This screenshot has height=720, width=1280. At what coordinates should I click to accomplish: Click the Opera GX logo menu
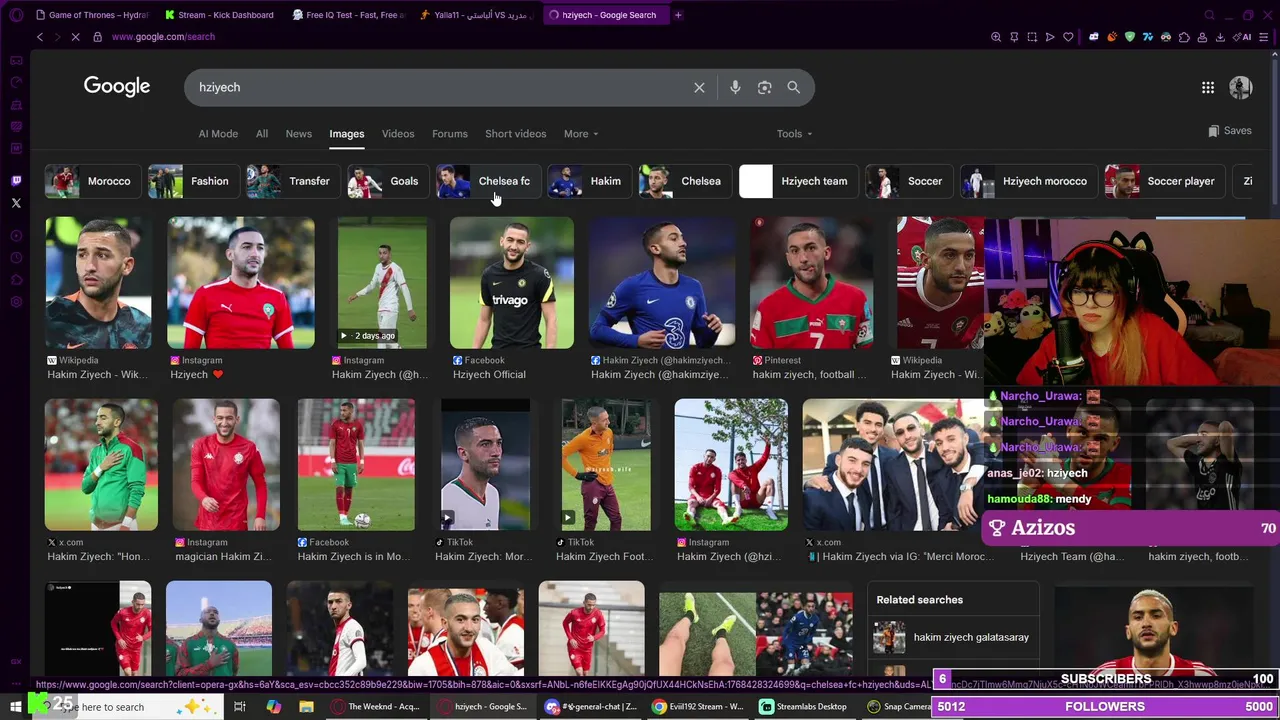pos(16,15)
